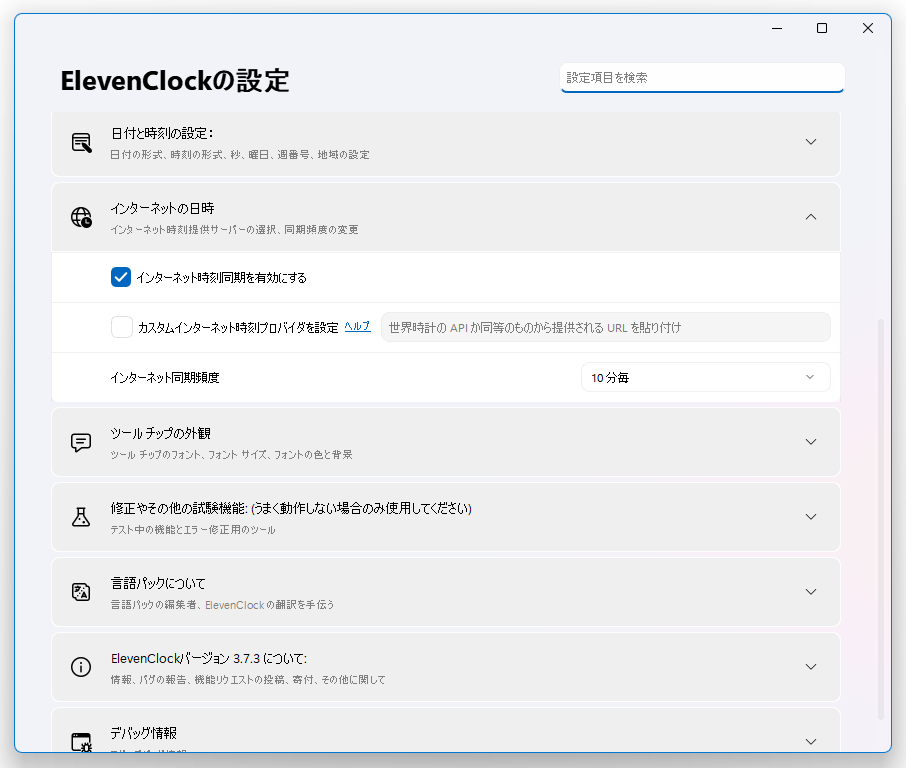Screen dimensions: 906x768
Task: Click the デバッグ情報 heading text
Action: (143, 733)
